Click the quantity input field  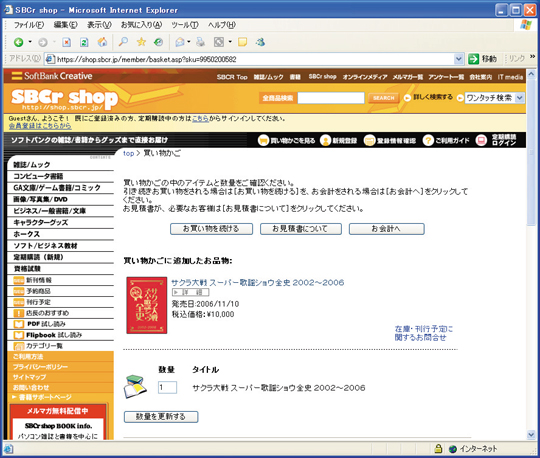[x=167, y=387]
